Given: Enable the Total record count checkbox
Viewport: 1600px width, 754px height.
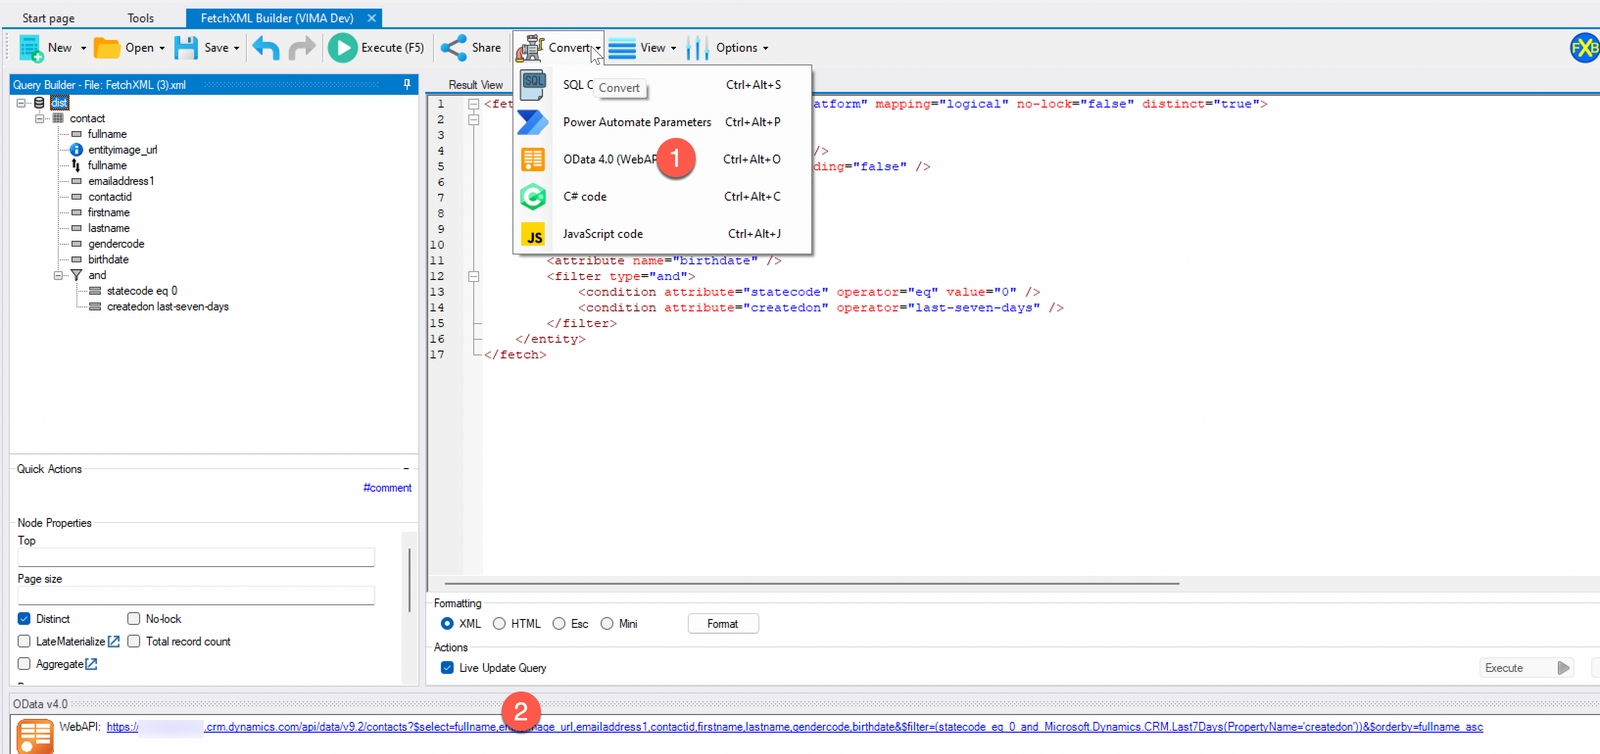Looking at the screenshot, I should point(133,642).
